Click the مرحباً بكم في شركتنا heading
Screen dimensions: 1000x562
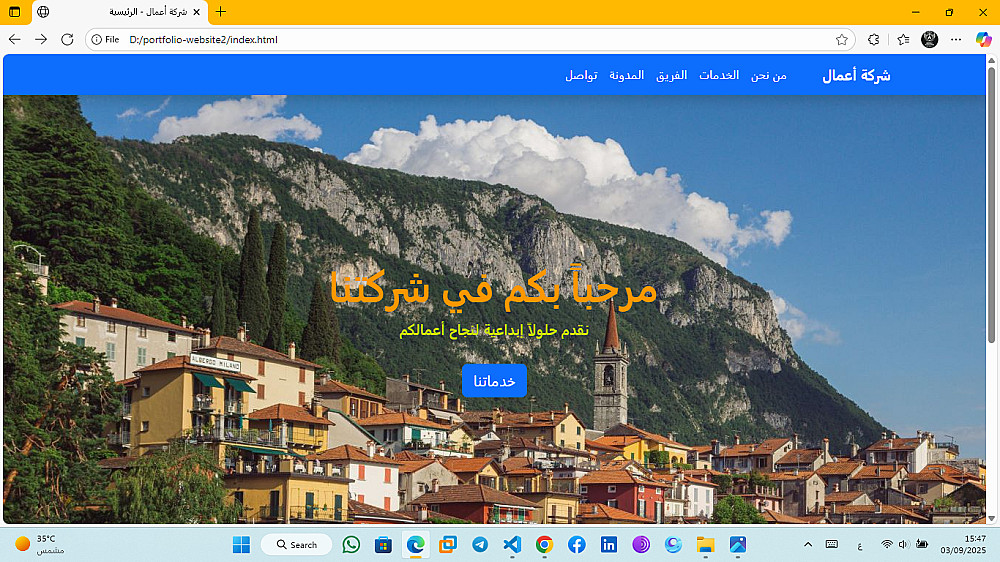pos(494,290)
